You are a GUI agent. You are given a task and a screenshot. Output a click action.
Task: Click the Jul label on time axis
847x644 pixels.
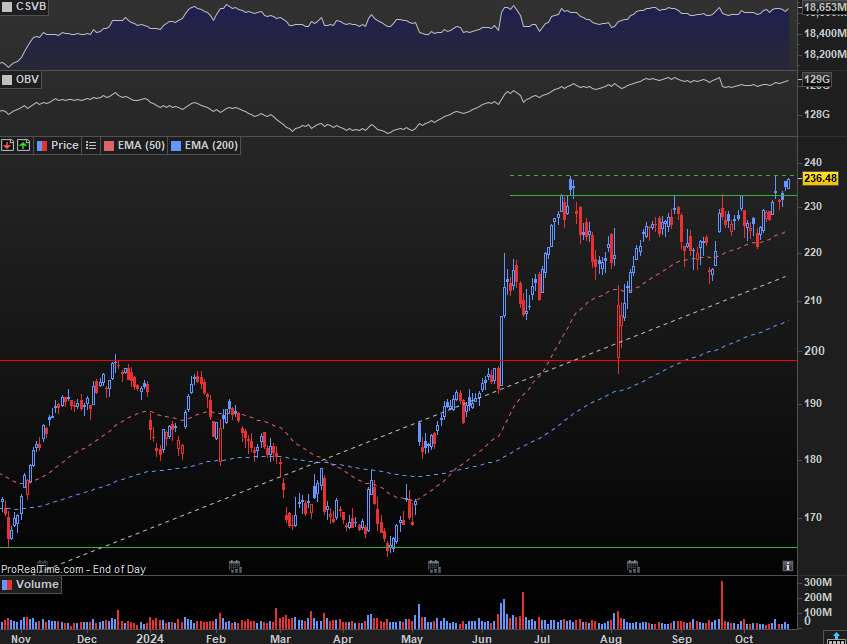[x=541, y=639]
